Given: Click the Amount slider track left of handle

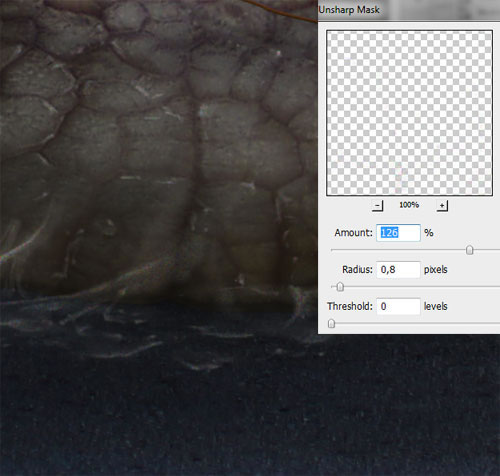Looking at the screenshot, I should click(399, 250).
